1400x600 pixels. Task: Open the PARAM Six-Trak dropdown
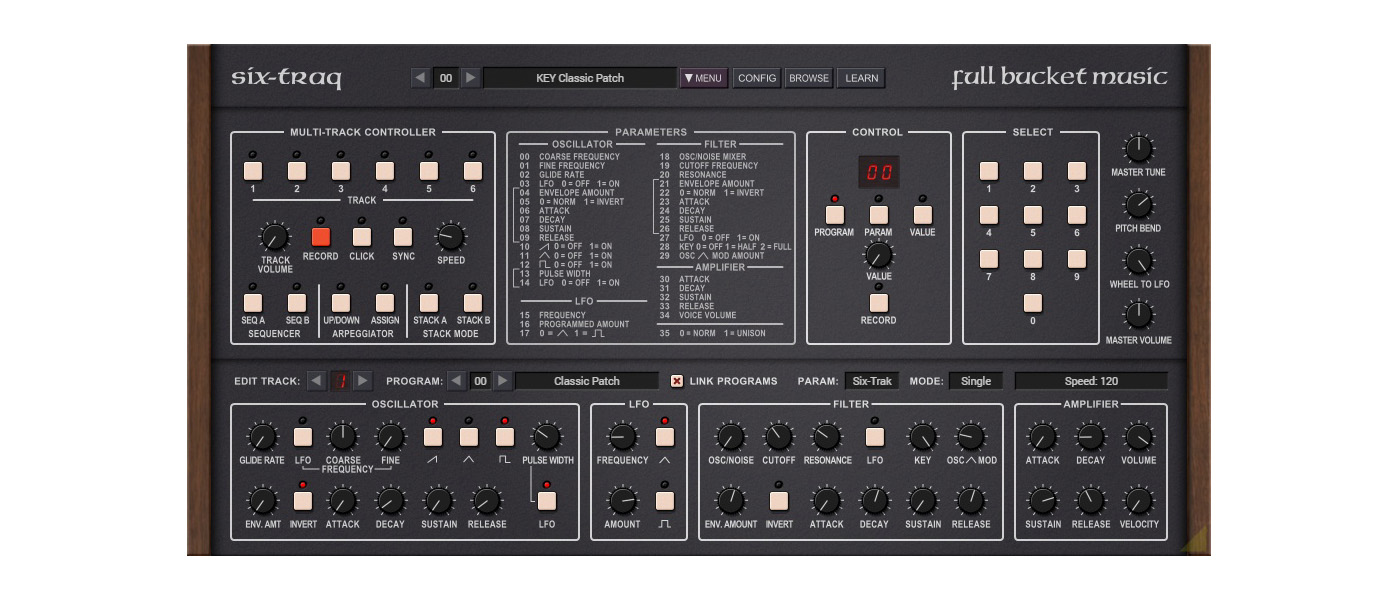pyautogui.click(x=872, y=381)
